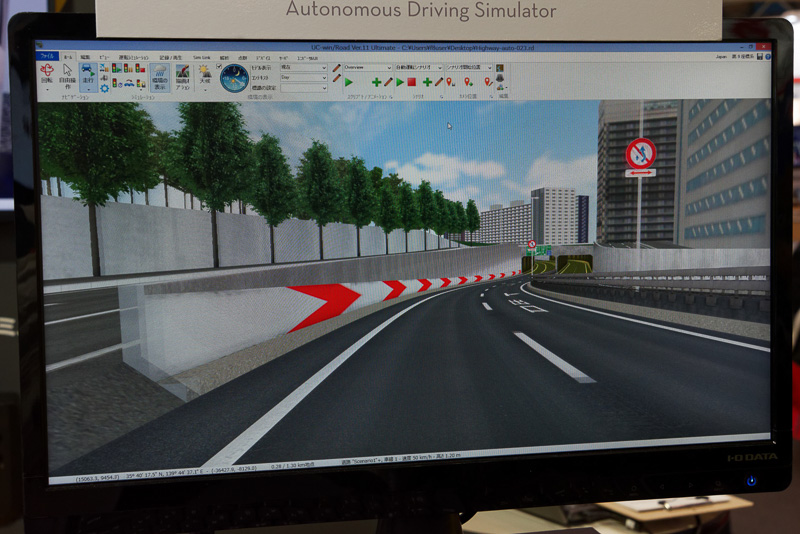Open the ファイル file tab
The image size is (800, 534).
point(47,56)
